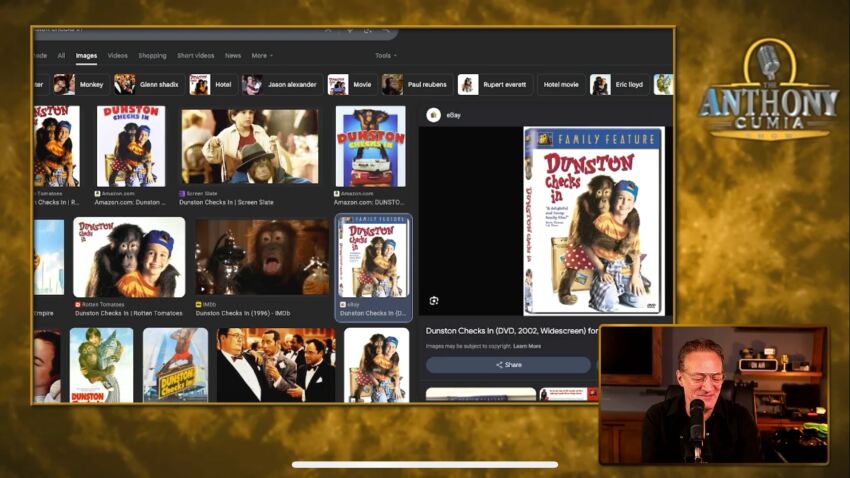850x478 pixels.
Task: Click the 'Dunston Checks In | Screen Slate' caption
Action: coord(226,202)
